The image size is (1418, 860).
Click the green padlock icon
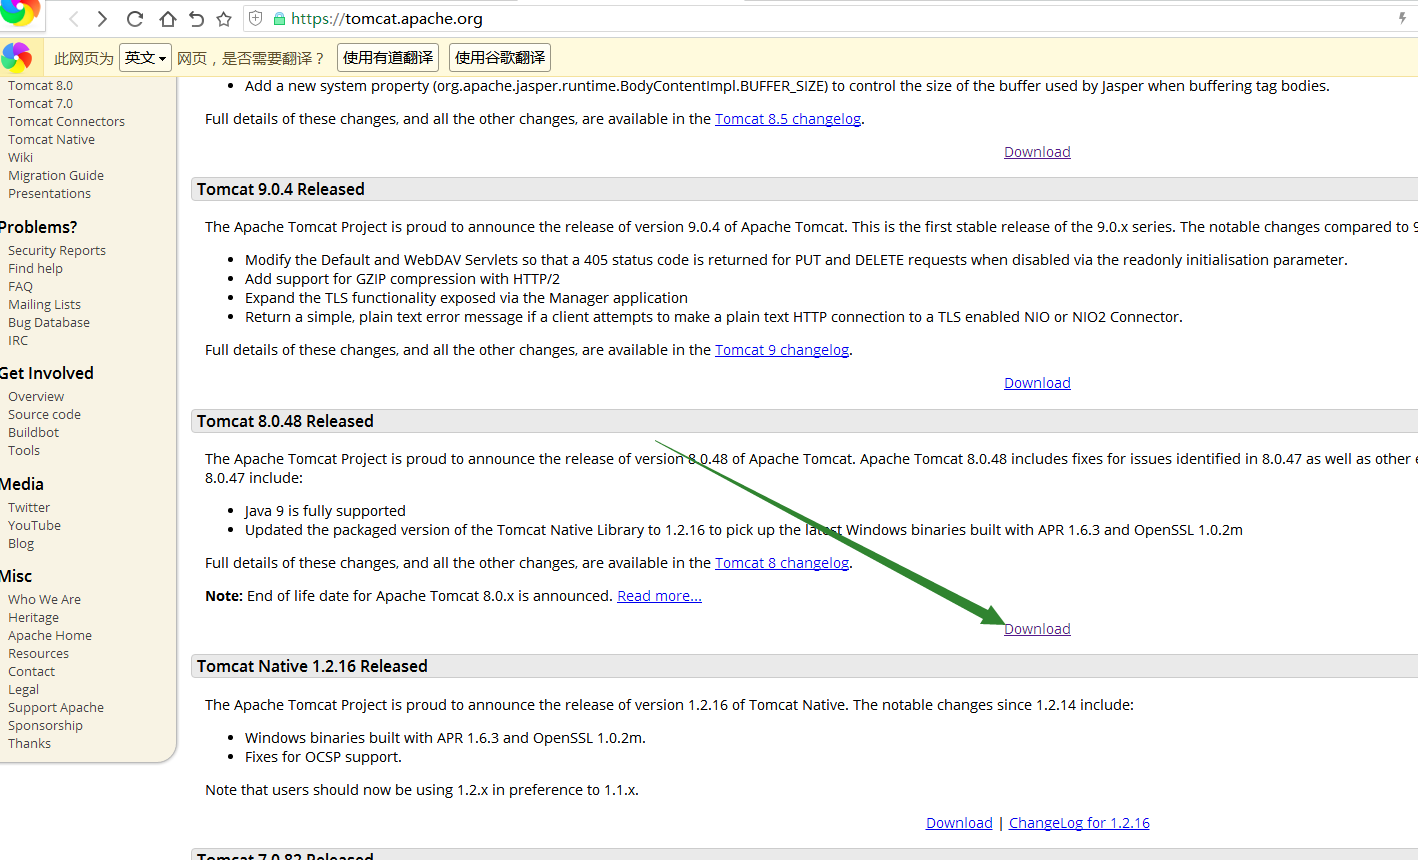coord(279,19)
